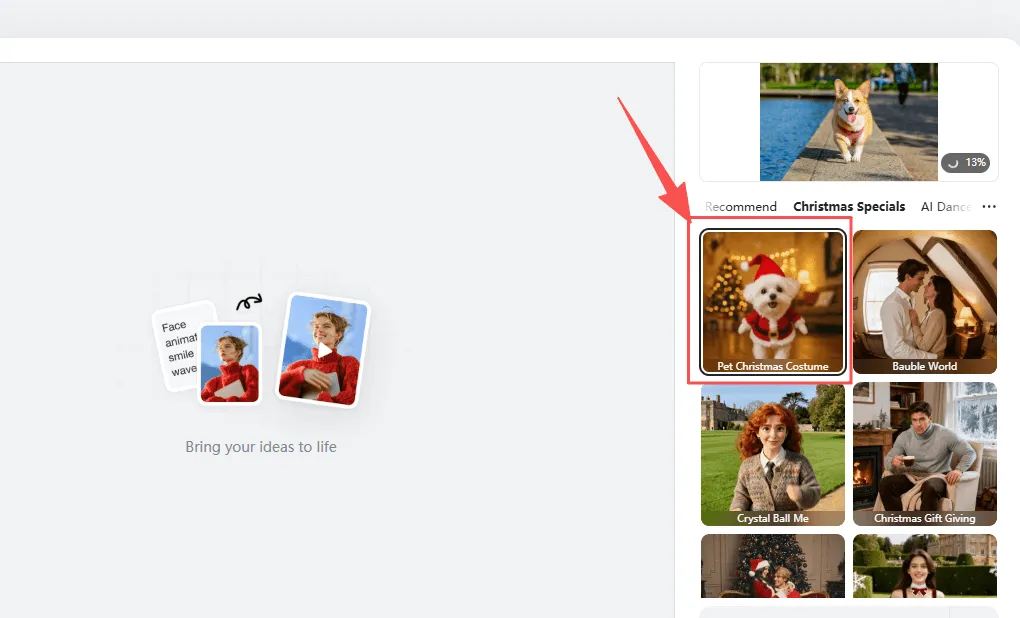
Task: Switch to the Christmas Specials tab
Action: [849, 206]
